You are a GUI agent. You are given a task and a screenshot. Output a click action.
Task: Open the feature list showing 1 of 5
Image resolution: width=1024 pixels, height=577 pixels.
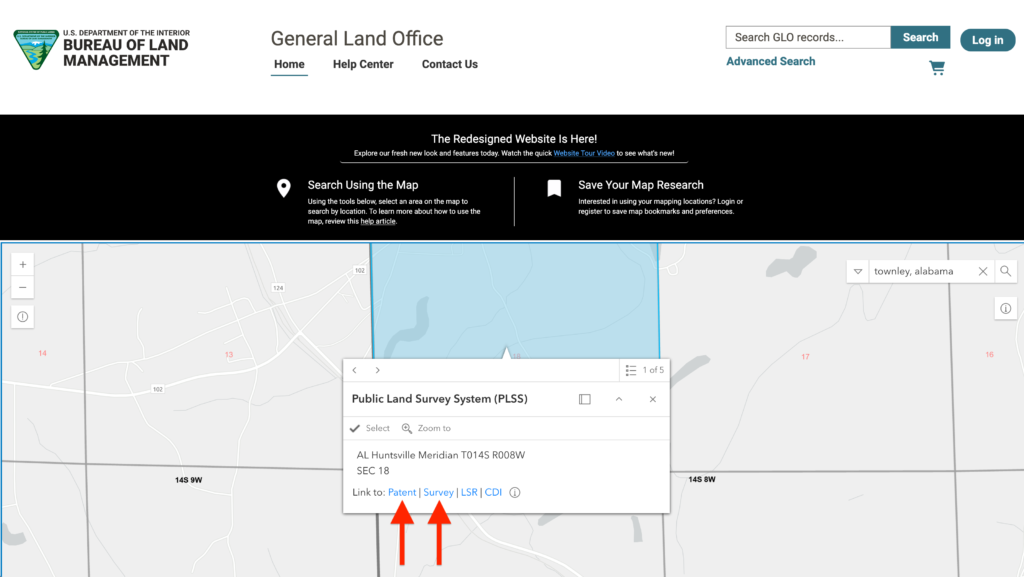coord(644,370)
